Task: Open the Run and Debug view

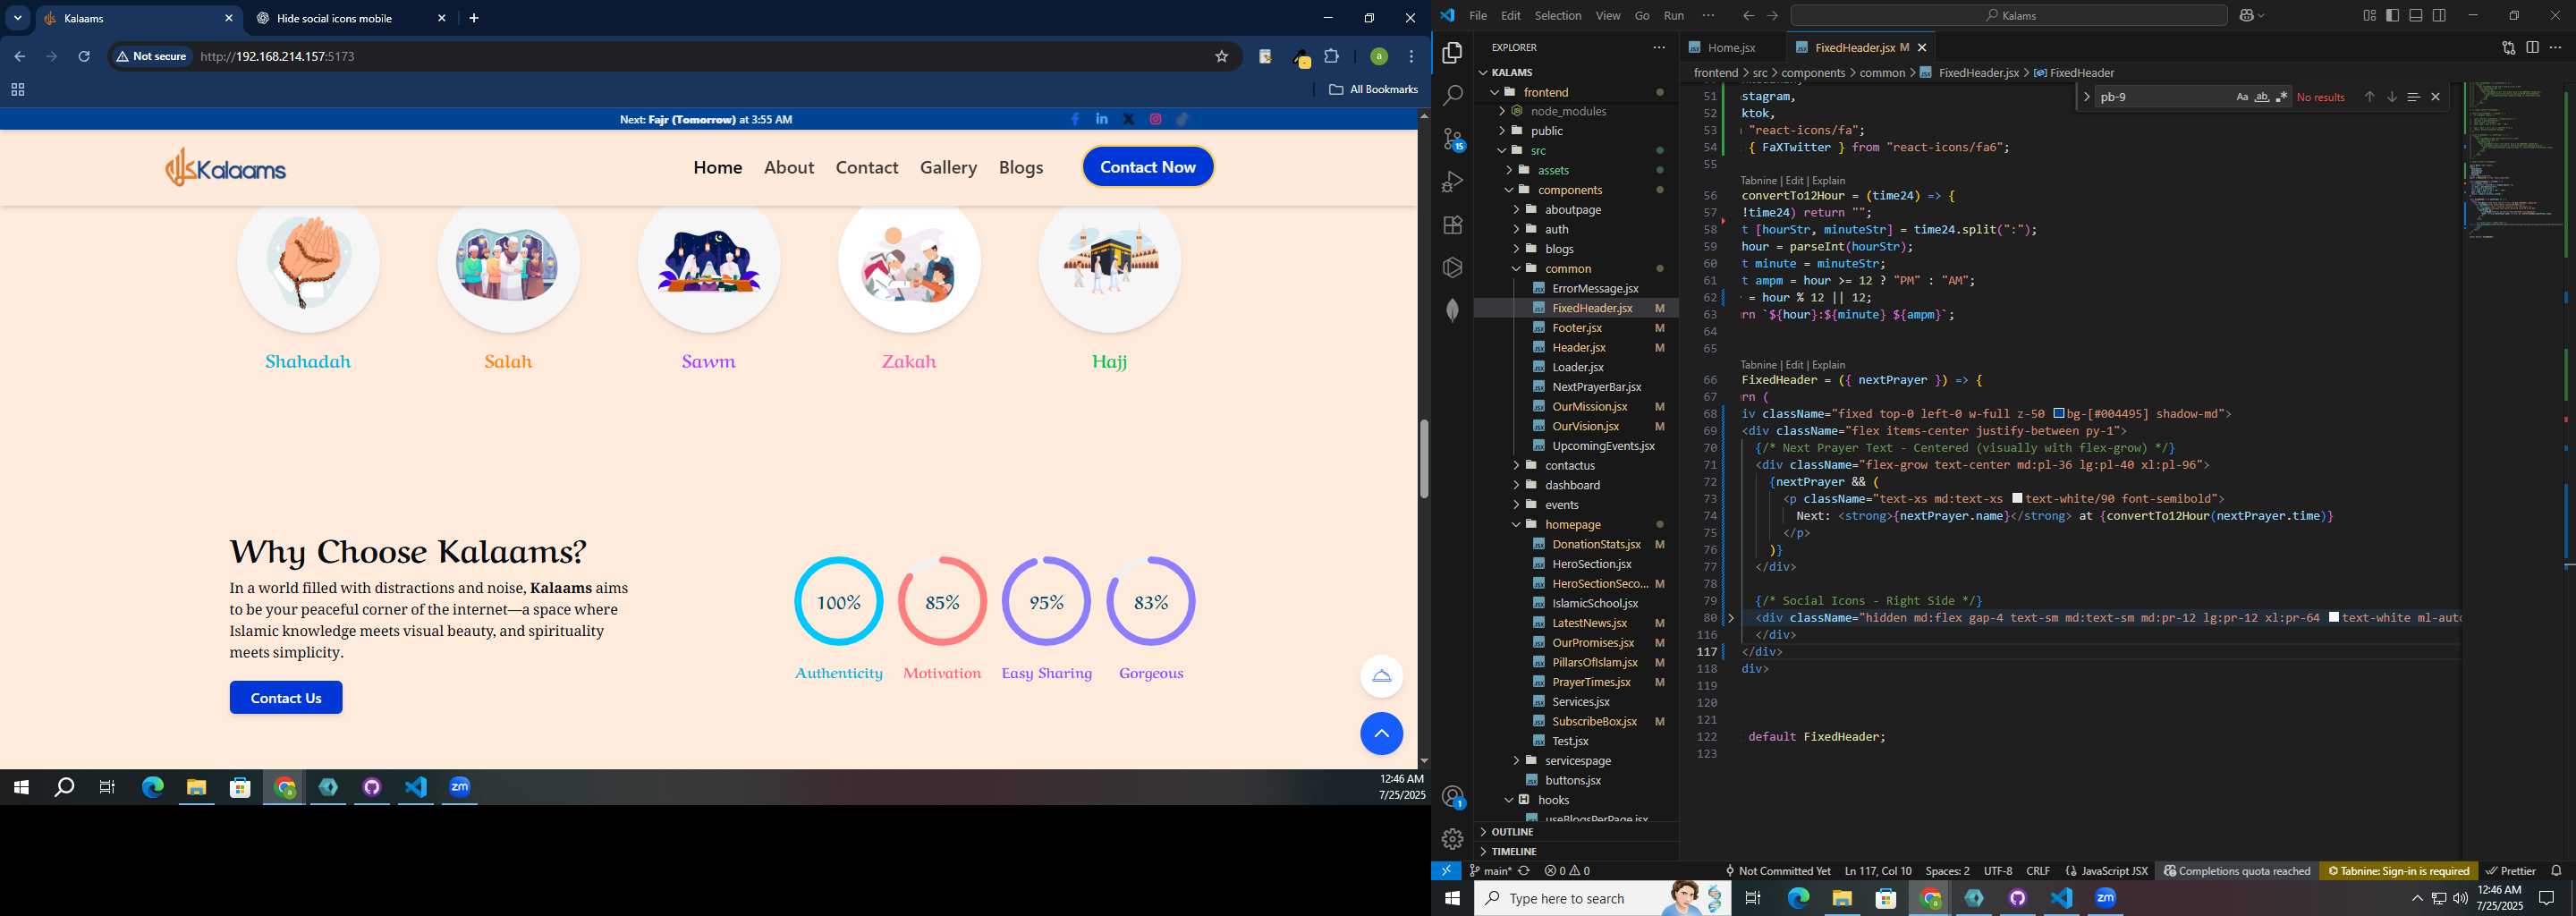Action: click(1452, 182)
